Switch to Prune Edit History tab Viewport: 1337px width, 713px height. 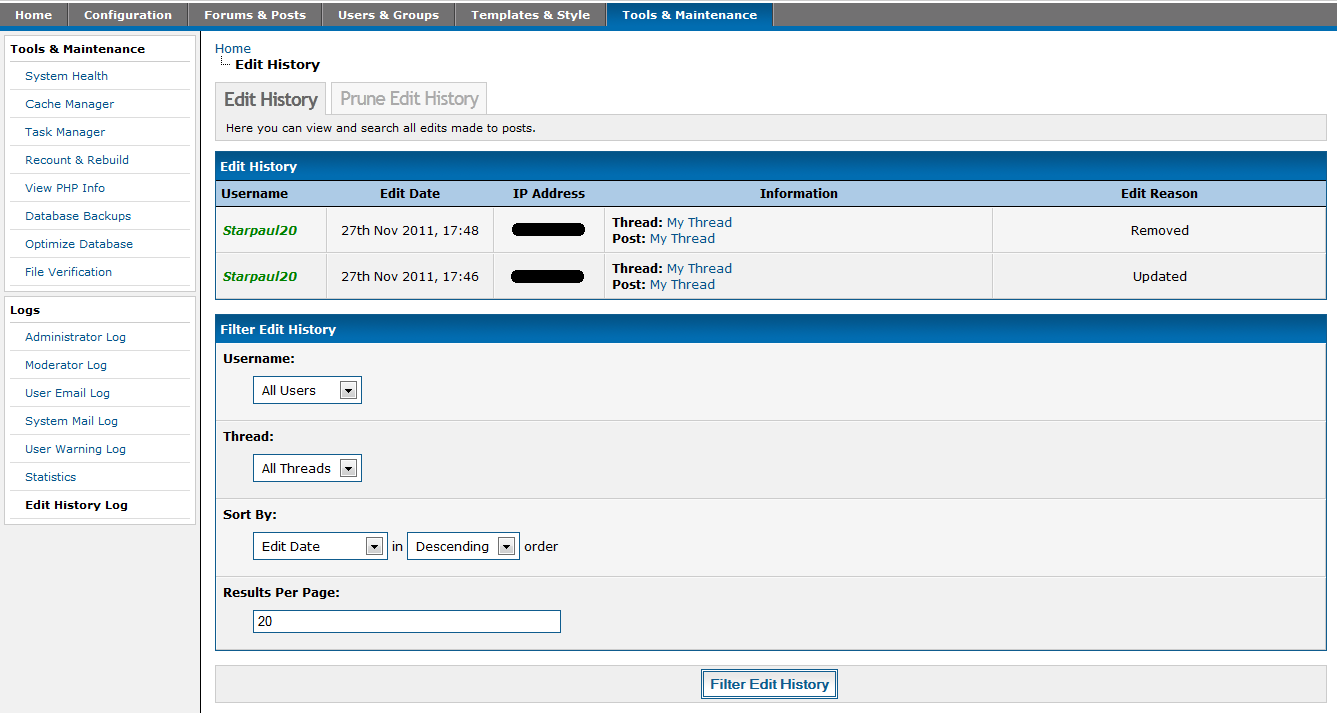click(409, 99)
